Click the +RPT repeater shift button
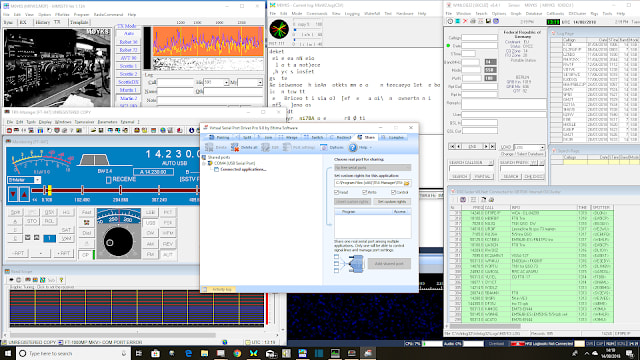The image size is (640, 360). [63, 253]
